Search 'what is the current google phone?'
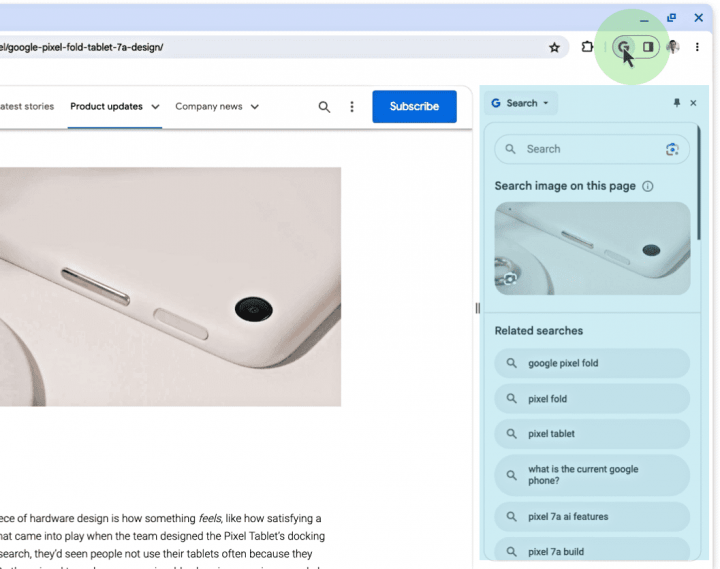The image size is (720, 569). coord(592,475)
